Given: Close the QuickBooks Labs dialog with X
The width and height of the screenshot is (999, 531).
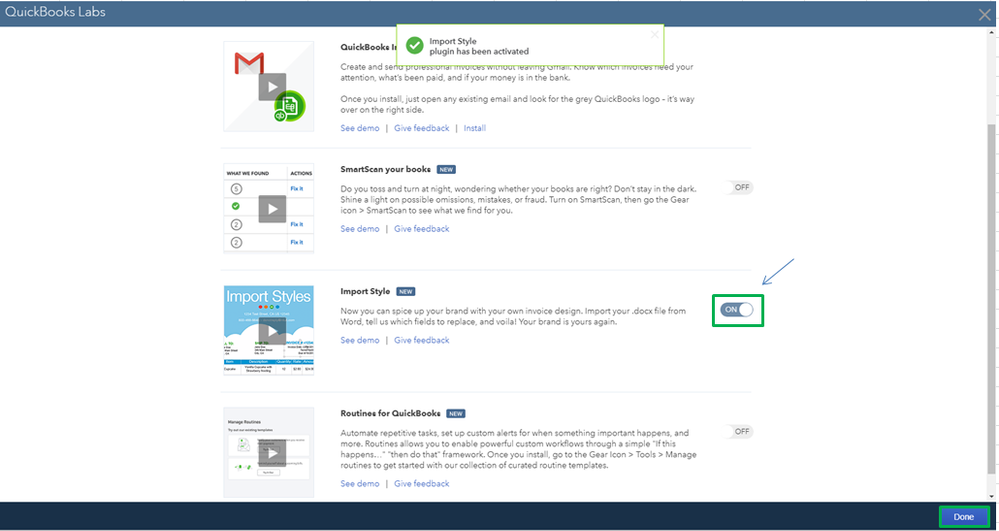Looking at the screenshot, I should pyautogui.click(x=985, y=15).
